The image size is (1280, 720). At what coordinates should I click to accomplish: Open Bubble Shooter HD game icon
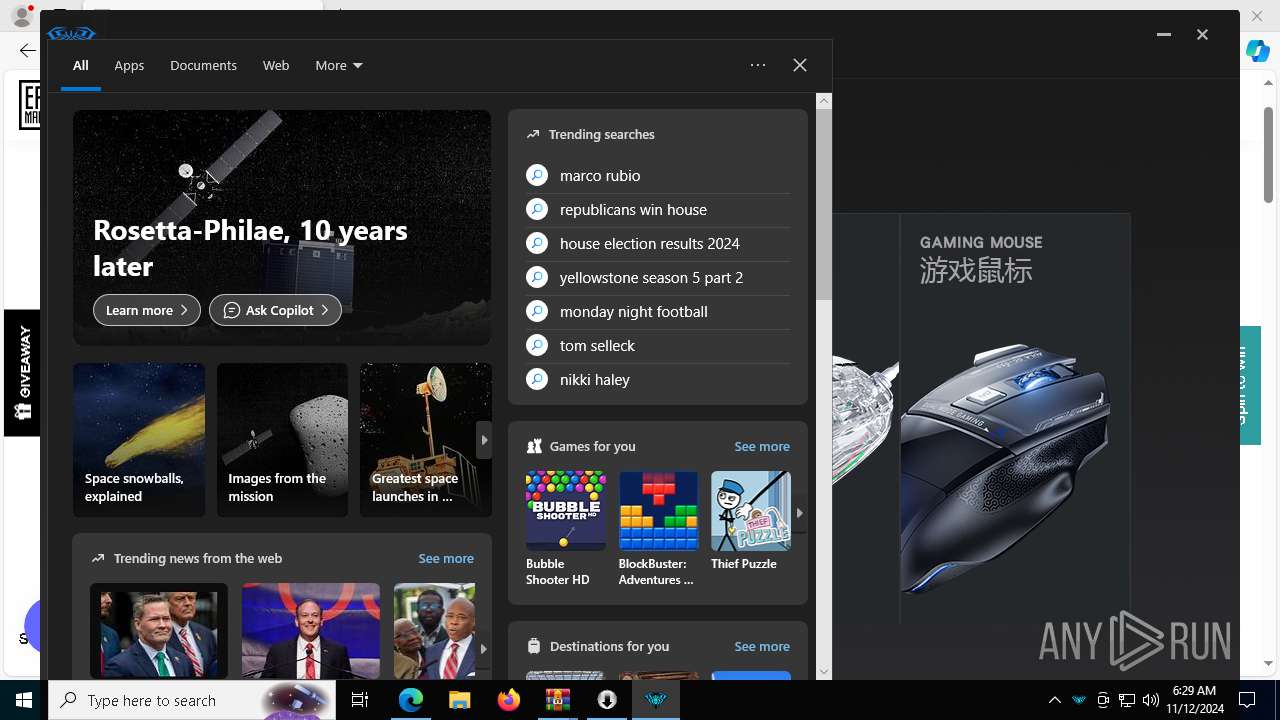coord(566,511)
